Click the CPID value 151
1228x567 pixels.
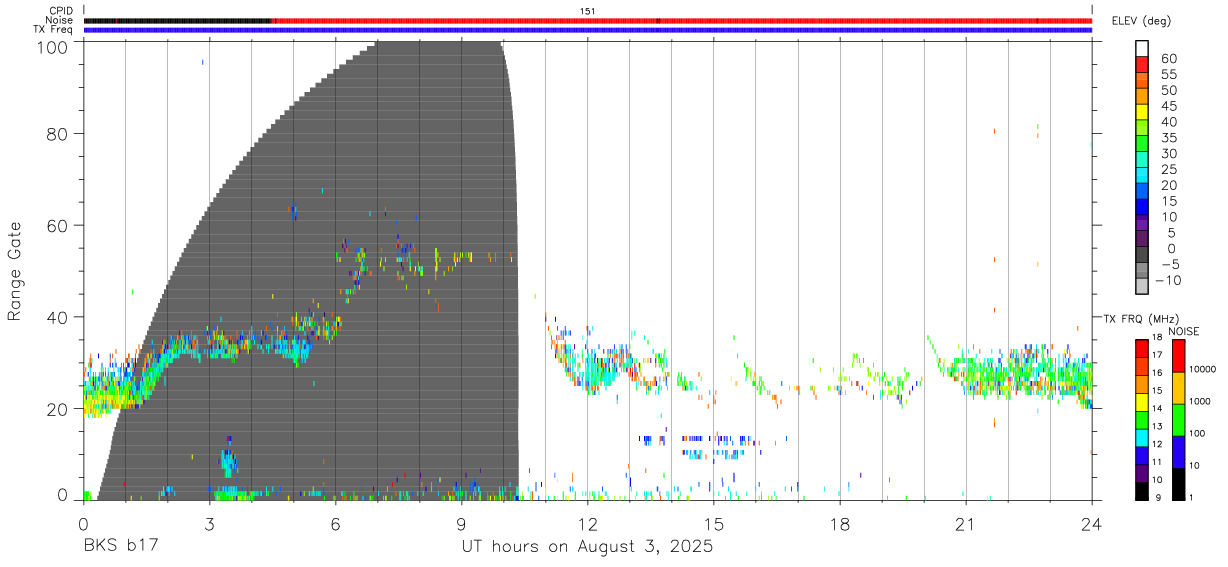587,11
